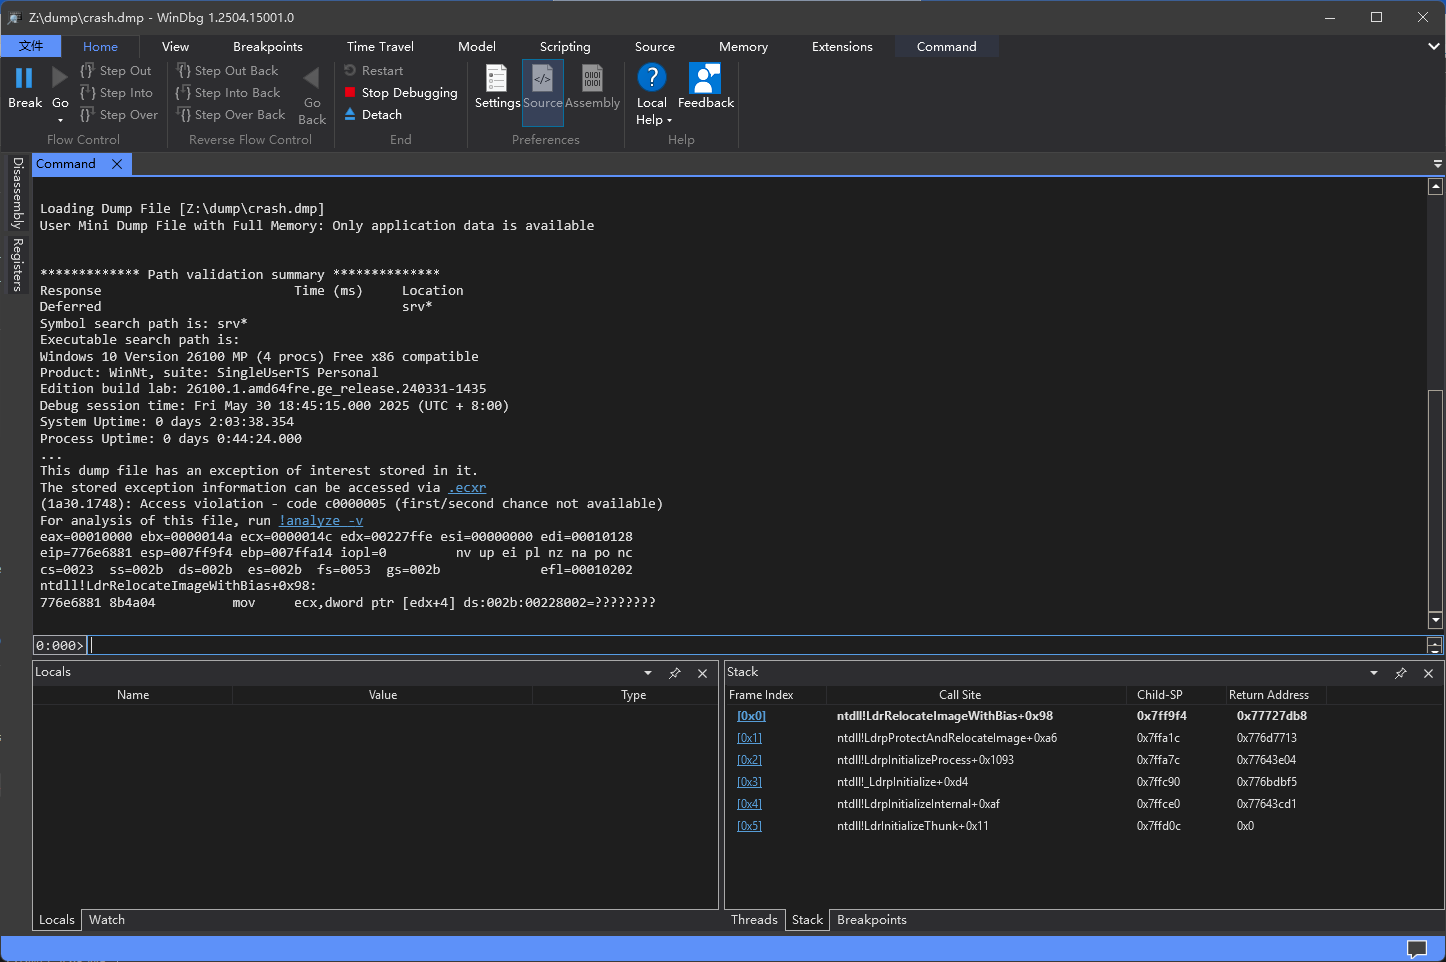
Task: Open the Locals panel options dropdown
Action: (x=648, y=673)
